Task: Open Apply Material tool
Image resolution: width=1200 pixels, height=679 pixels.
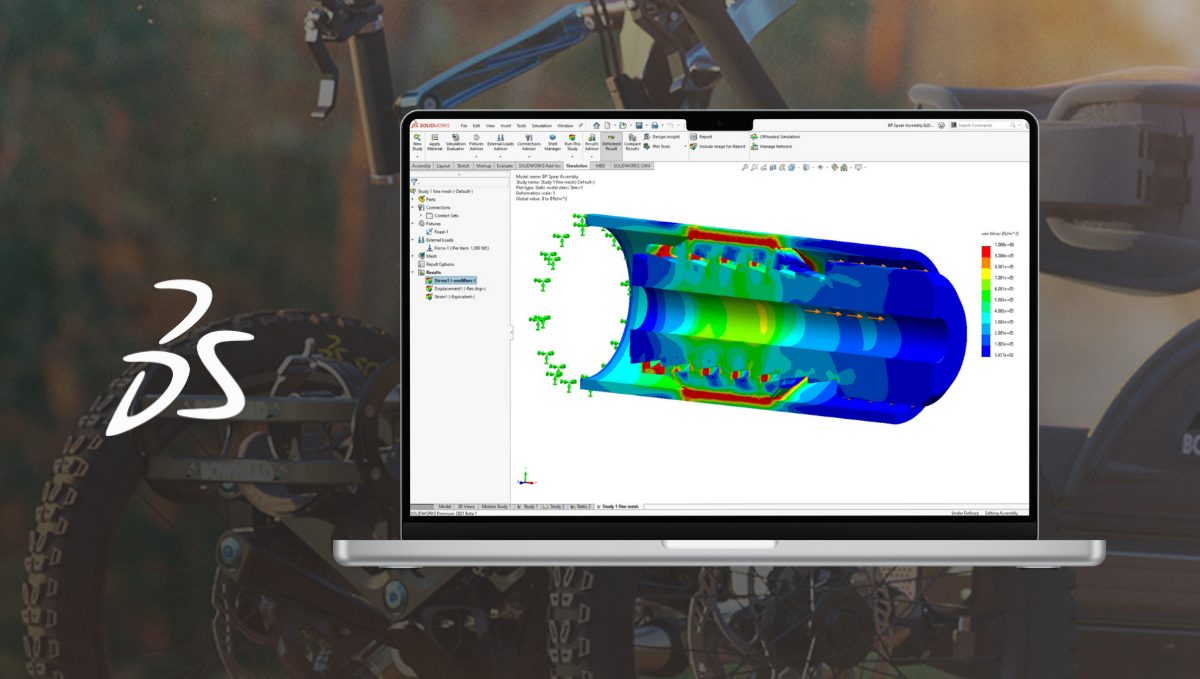Action: pos(435,142)
